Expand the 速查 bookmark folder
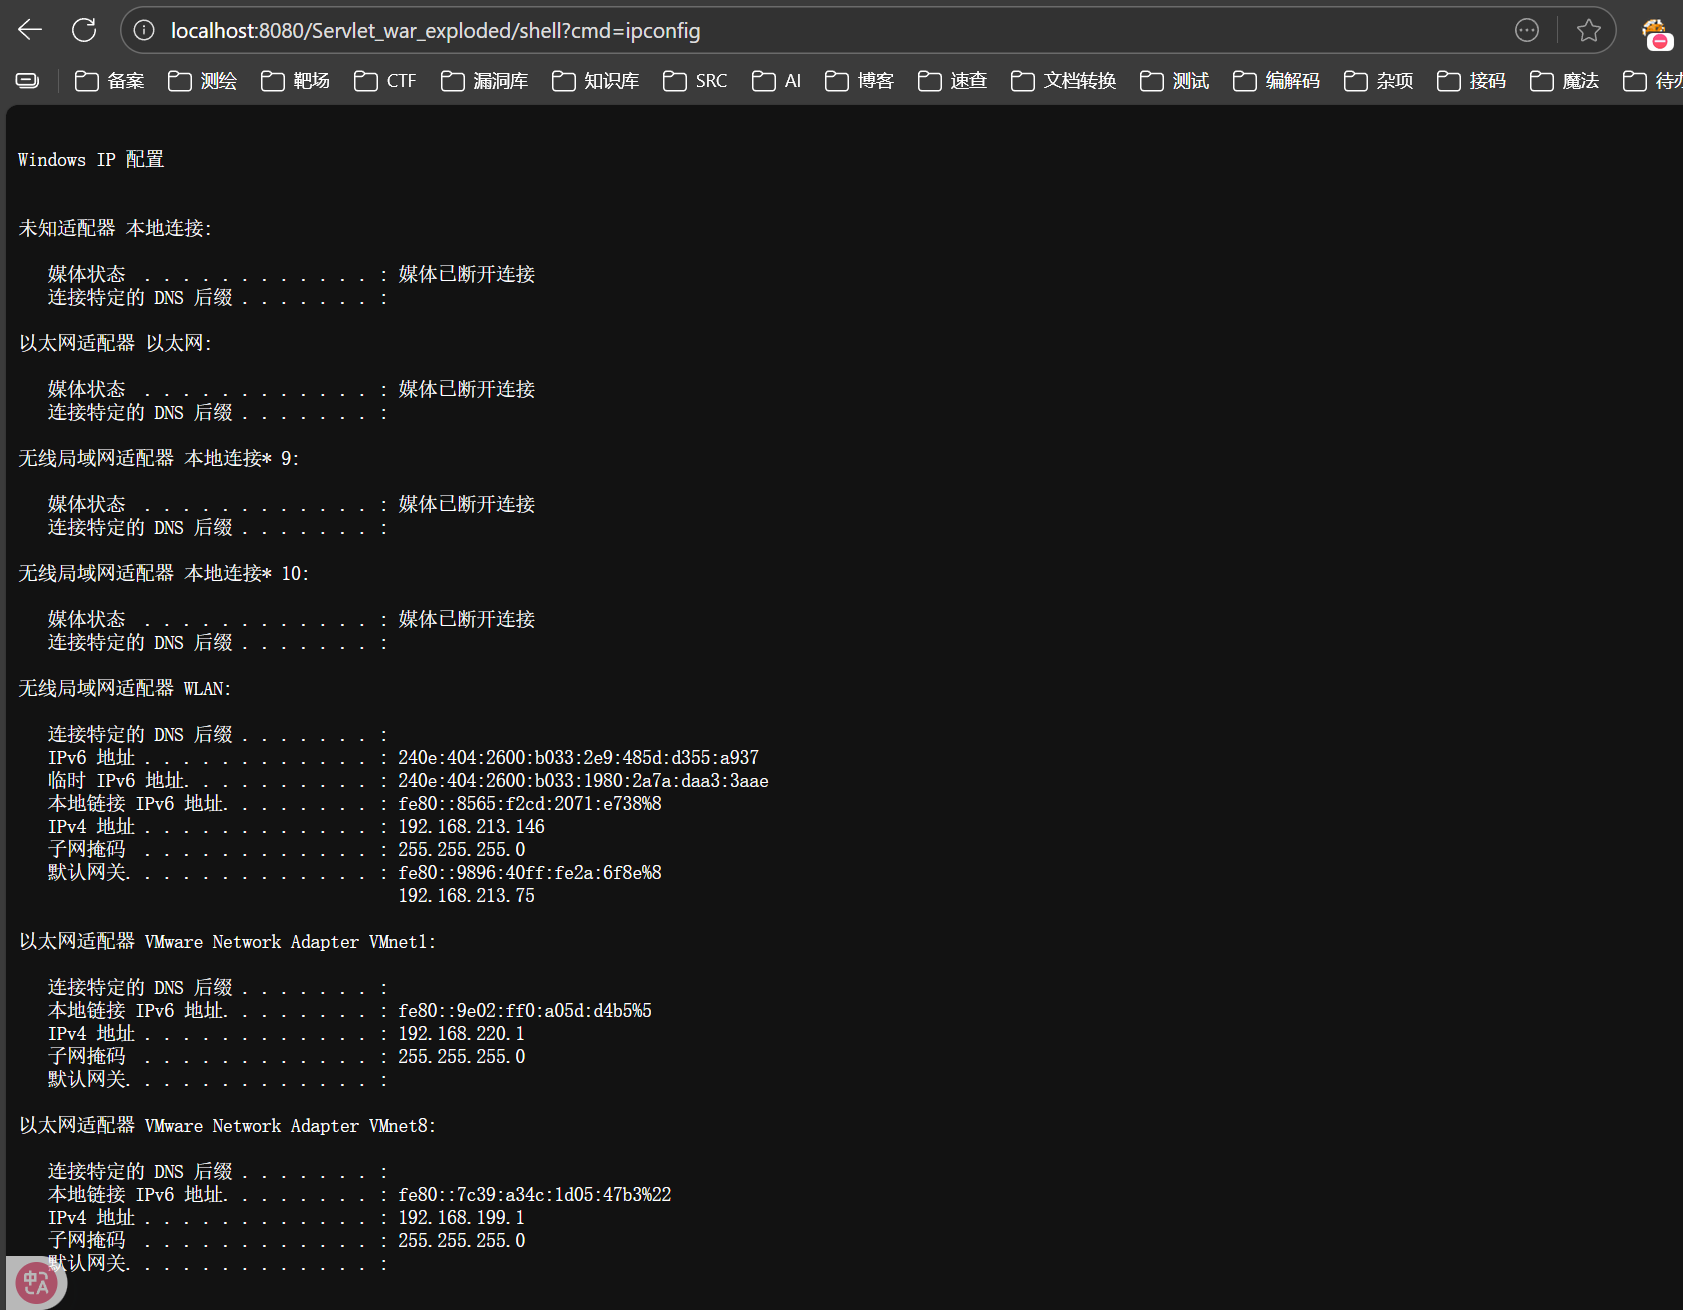 pos(953,81)
